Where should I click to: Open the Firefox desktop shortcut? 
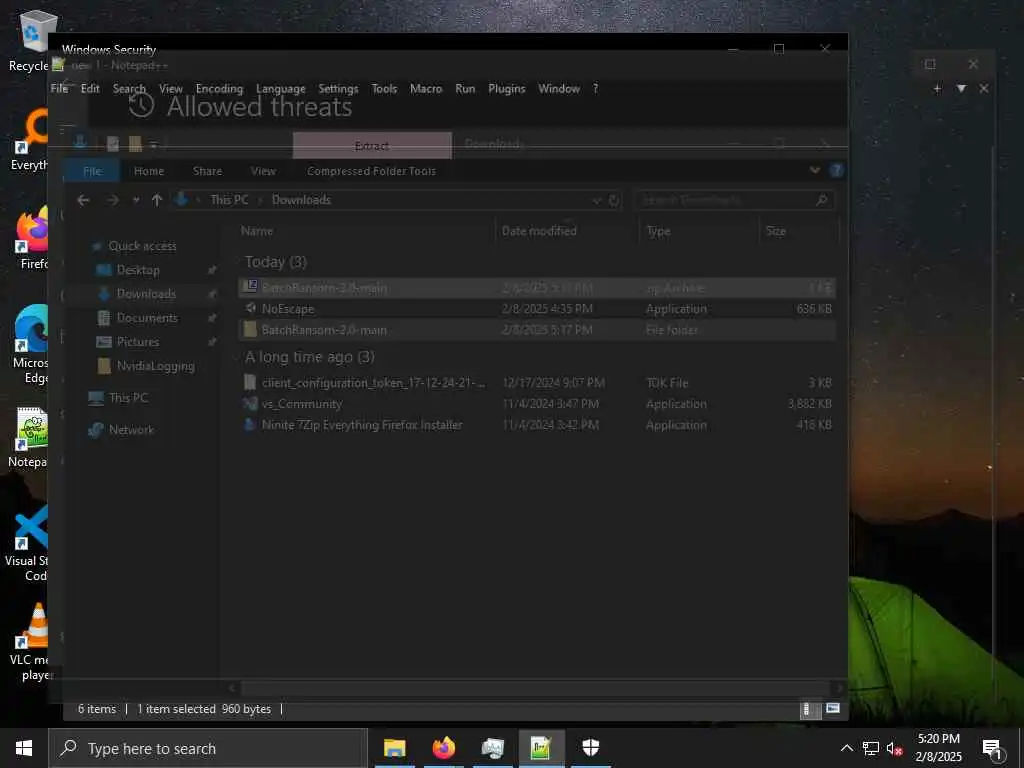point(29,238)
